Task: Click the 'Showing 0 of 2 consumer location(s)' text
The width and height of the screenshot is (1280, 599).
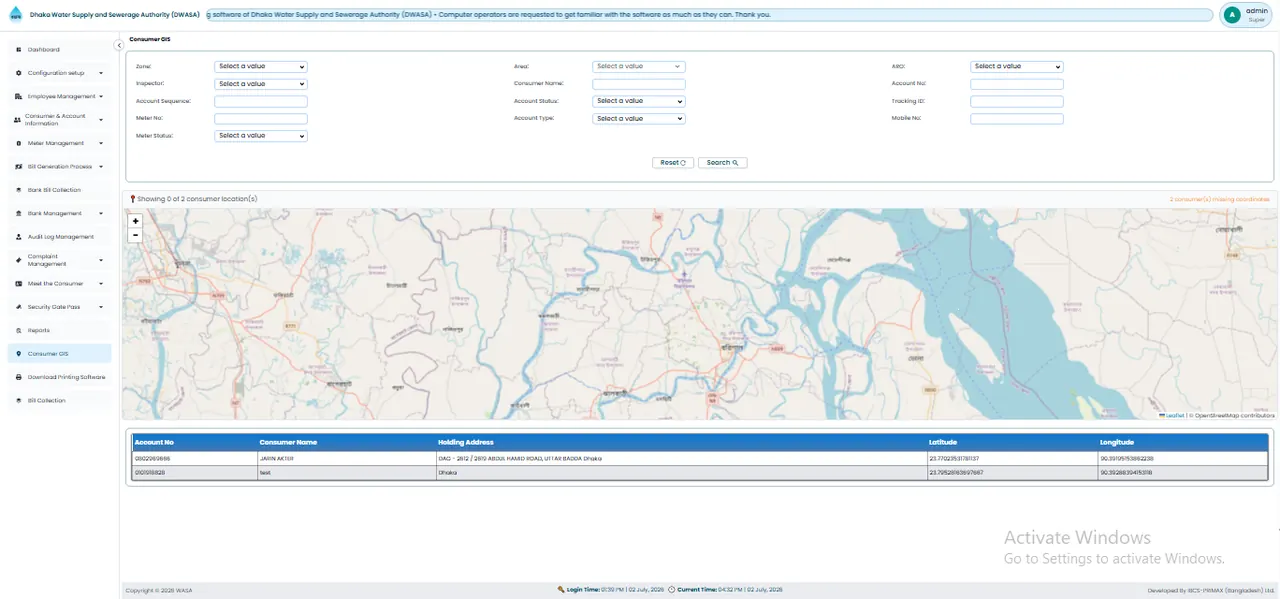Action: click(x=197, y=199)
